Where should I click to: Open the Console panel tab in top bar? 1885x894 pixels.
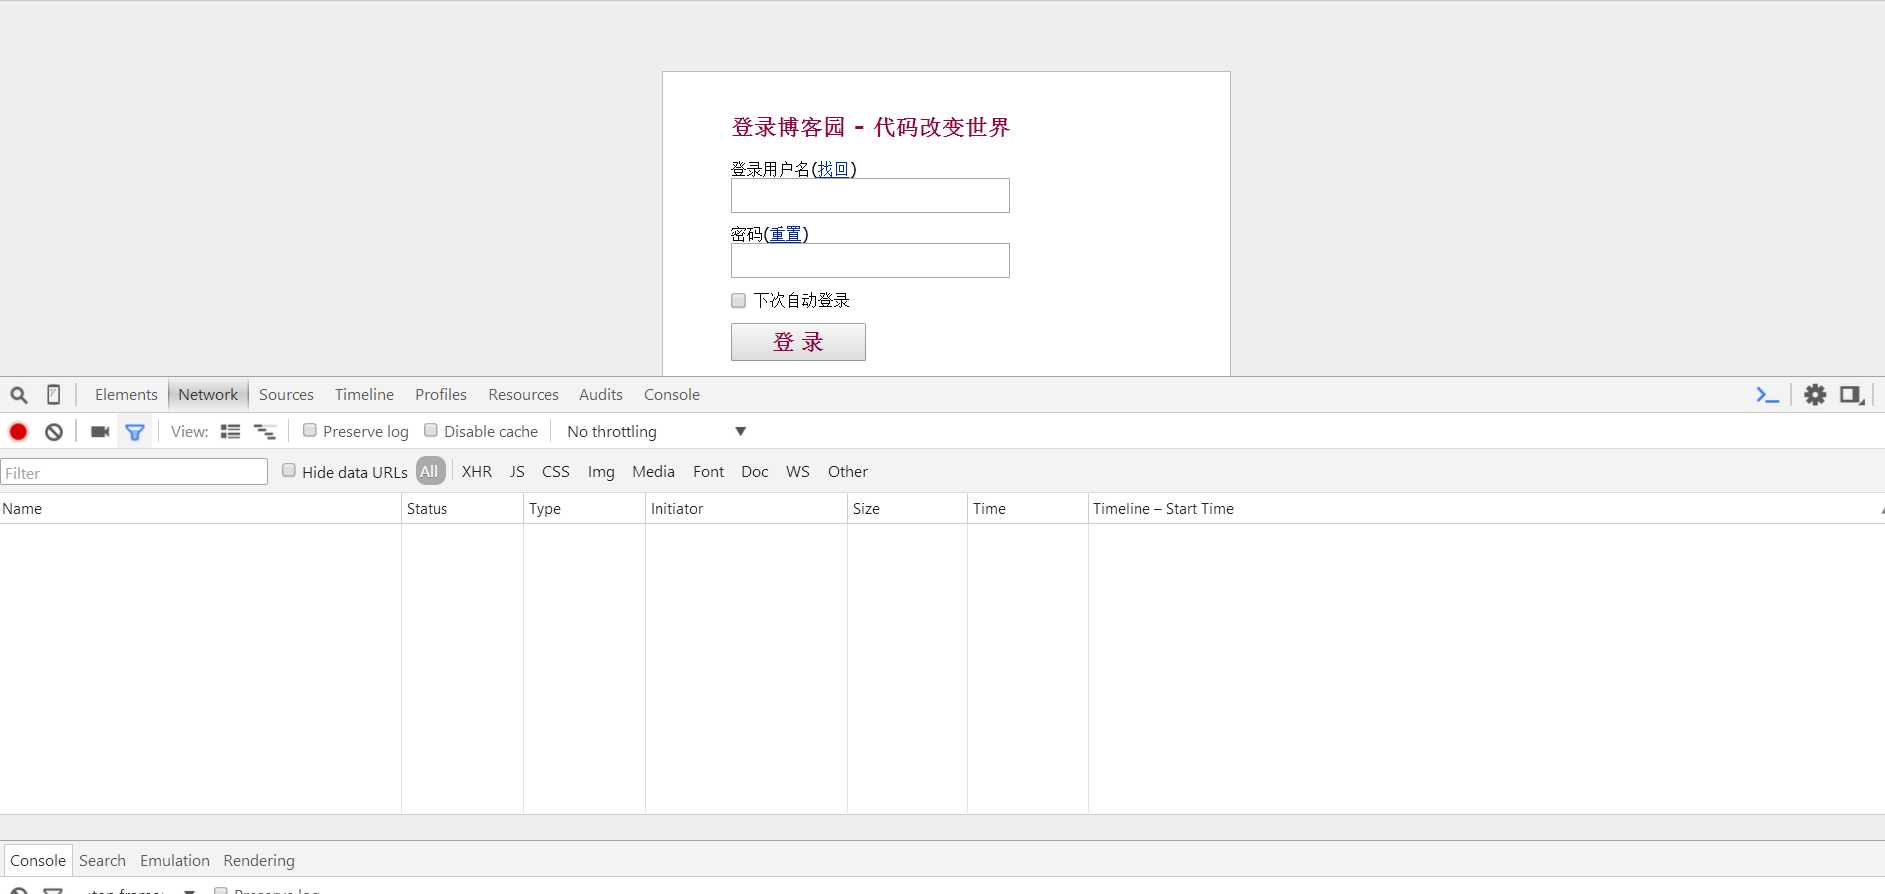[x=672, y=395]
